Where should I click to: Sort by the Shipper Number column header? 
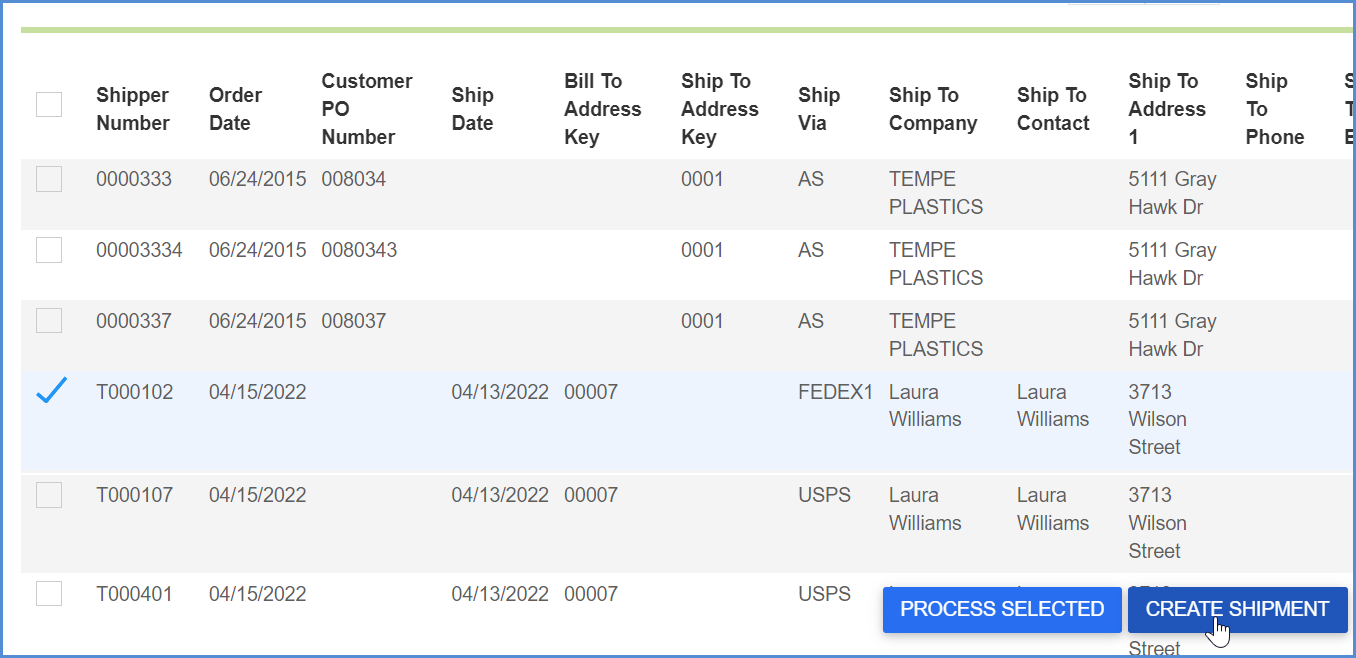pyautogui.click(x=133, y=109)
